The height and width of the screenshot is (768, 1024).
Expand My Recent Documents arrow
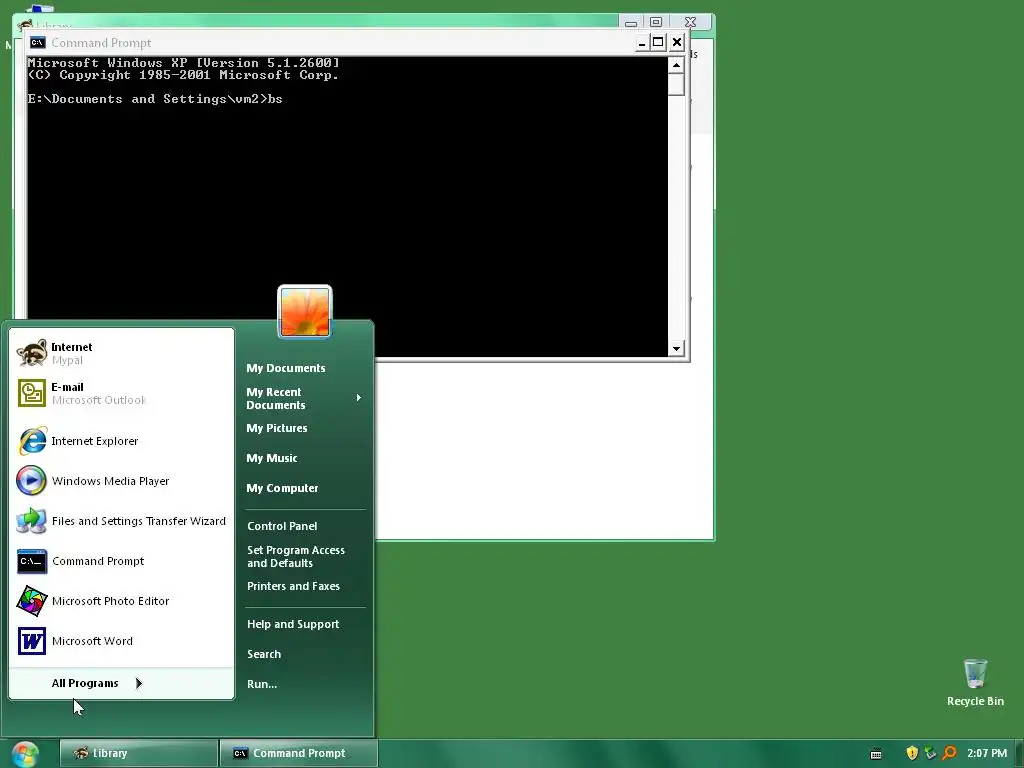coord(359,398)
